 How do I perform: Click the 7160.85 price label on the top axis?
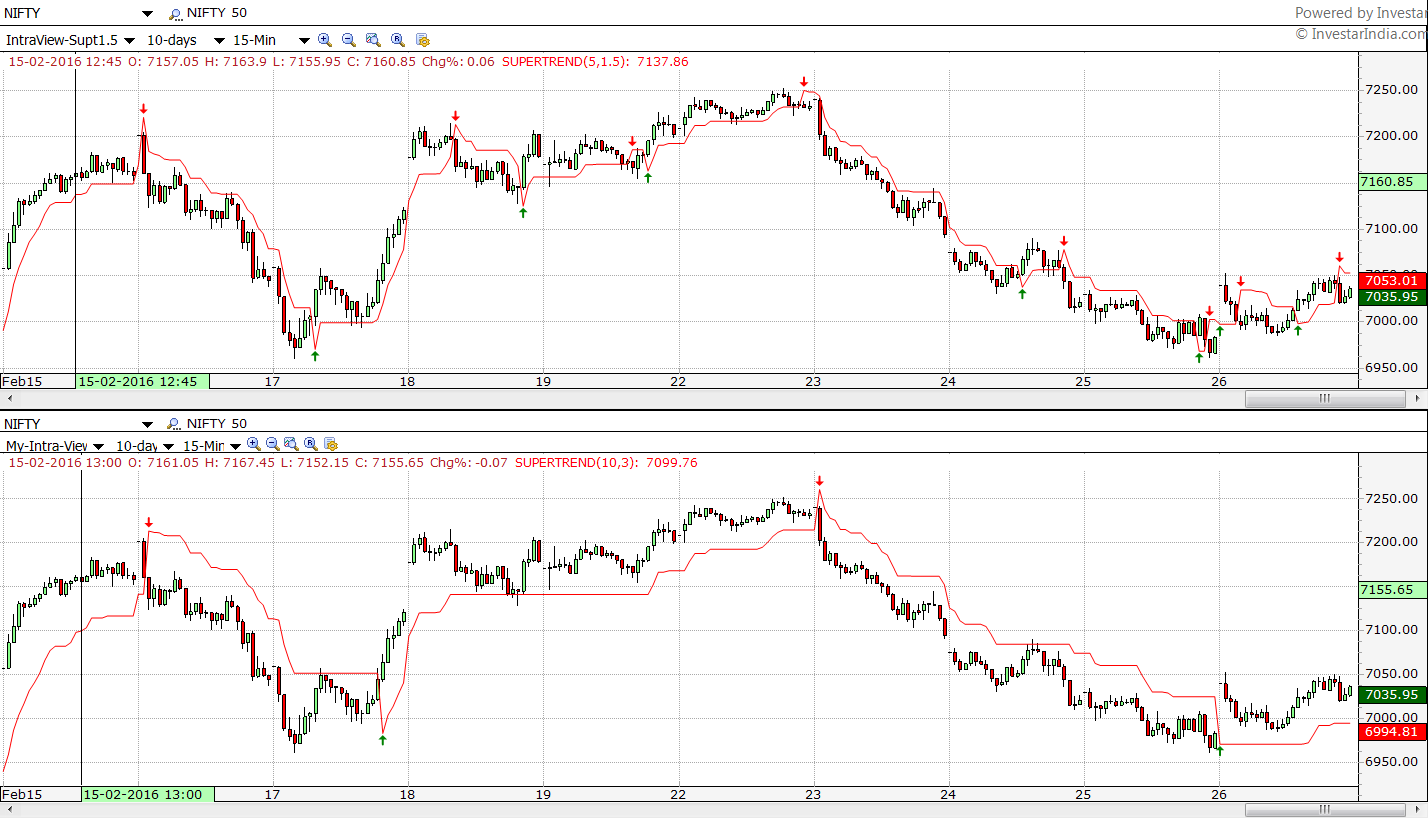(x=1391, y=181)
